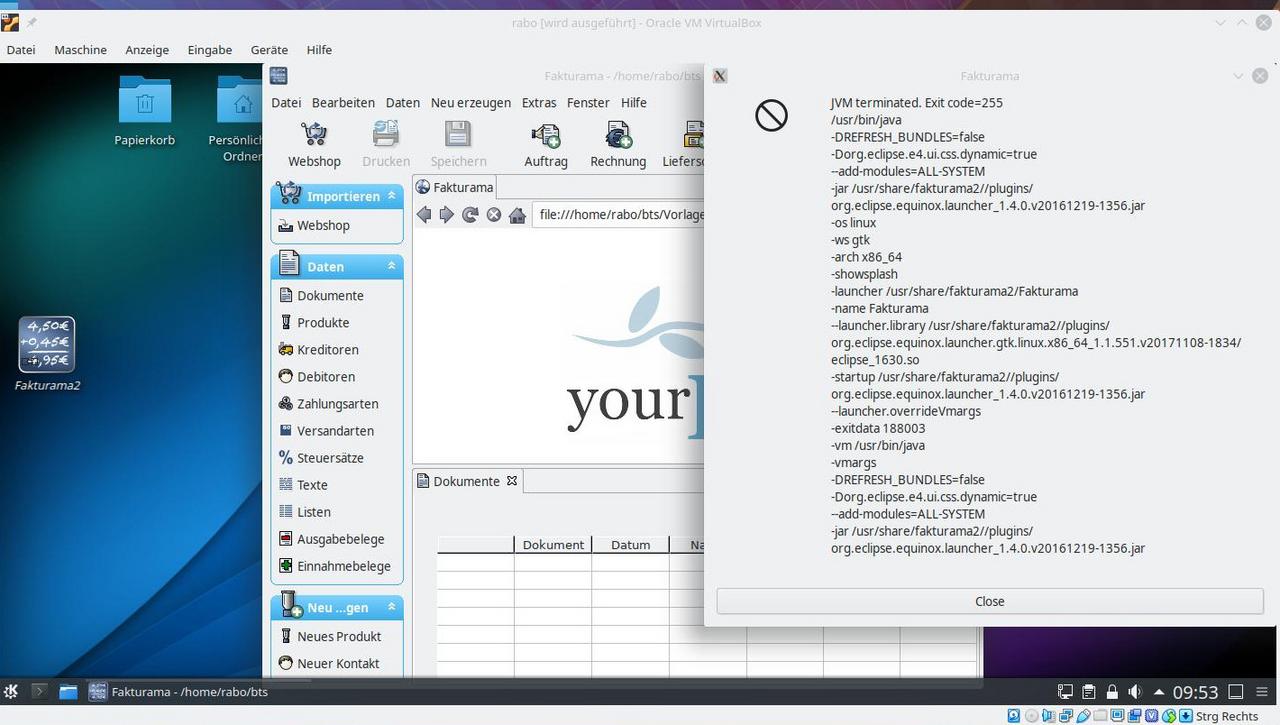Click the file URL address field
Viewport: 1280px width, 725px height.
620,214
